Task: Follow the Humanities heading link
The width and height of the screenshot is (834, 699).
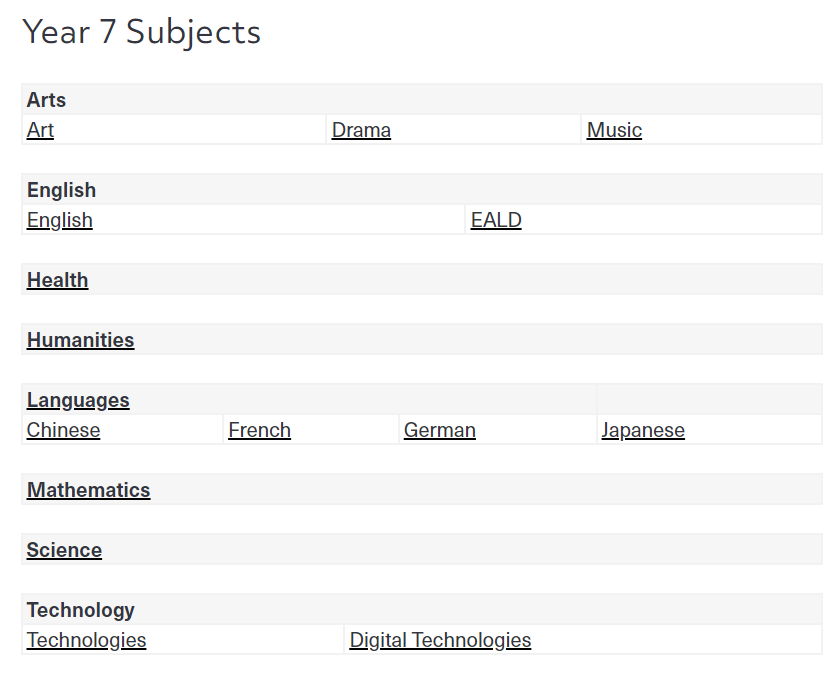Action: point(80,340)
